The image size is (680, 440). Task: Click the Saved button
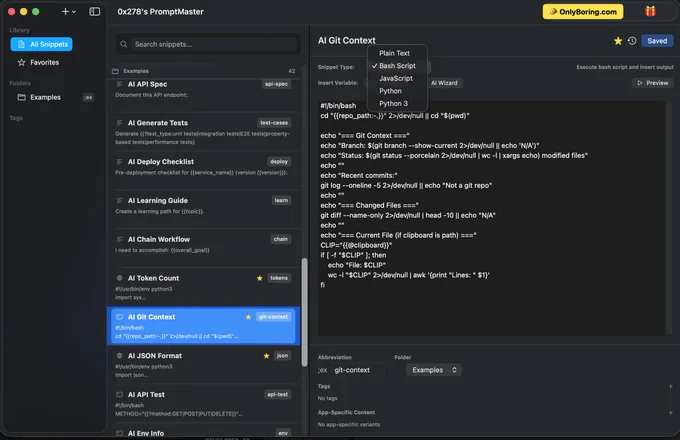[x=657, y=41]
